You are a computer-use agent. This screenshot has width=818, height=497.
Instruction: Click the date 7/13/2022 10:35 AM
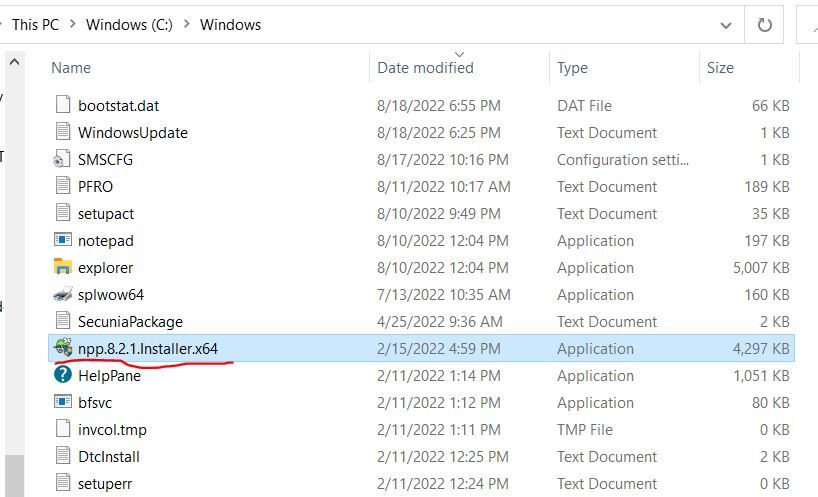(x=444, y=295)
